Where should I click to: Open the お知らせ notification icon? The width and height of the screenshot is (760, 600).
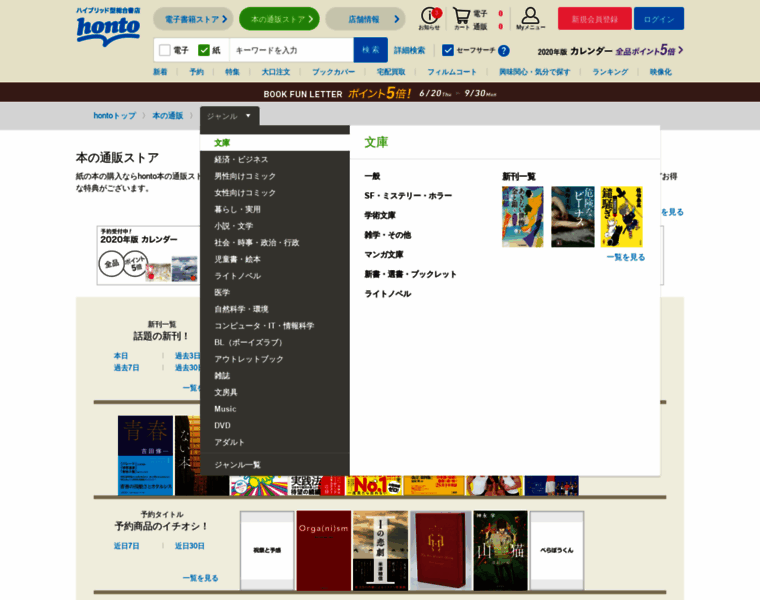tap(429, 19)
